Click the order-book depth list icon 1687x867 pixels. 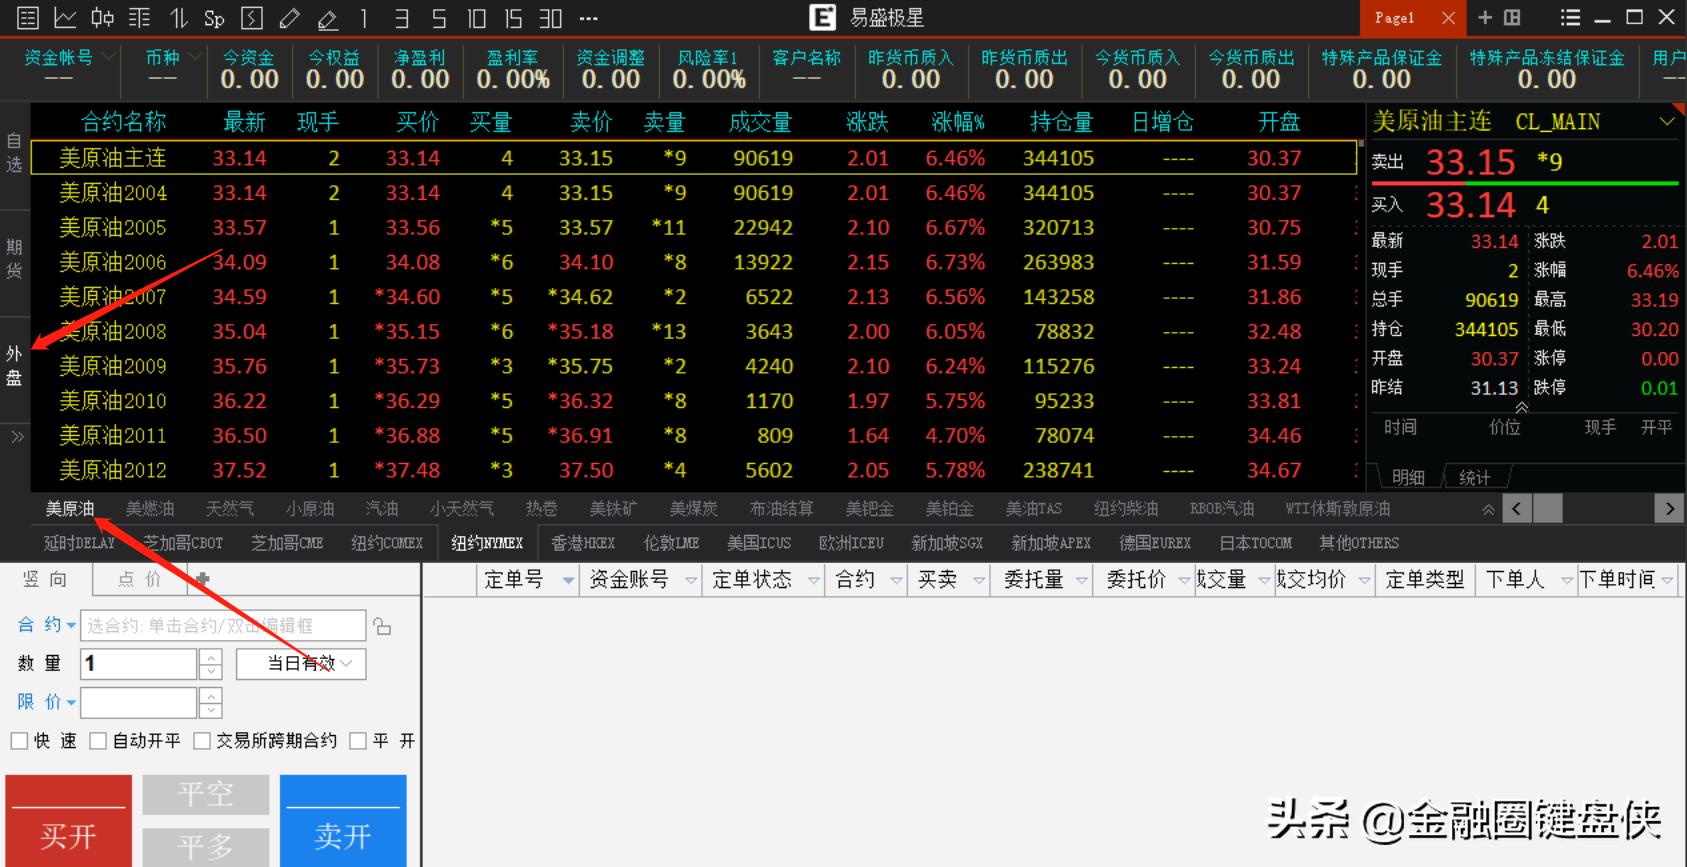tap(140, 18)
